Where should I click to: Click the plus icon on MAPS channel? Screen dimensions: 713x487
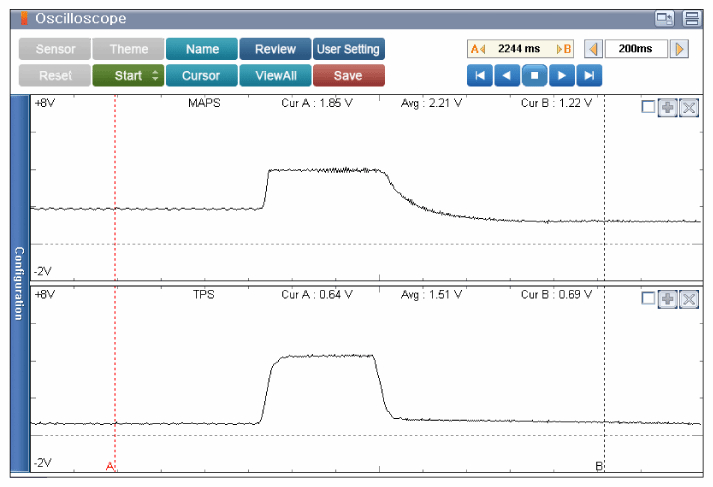(668, 107)
